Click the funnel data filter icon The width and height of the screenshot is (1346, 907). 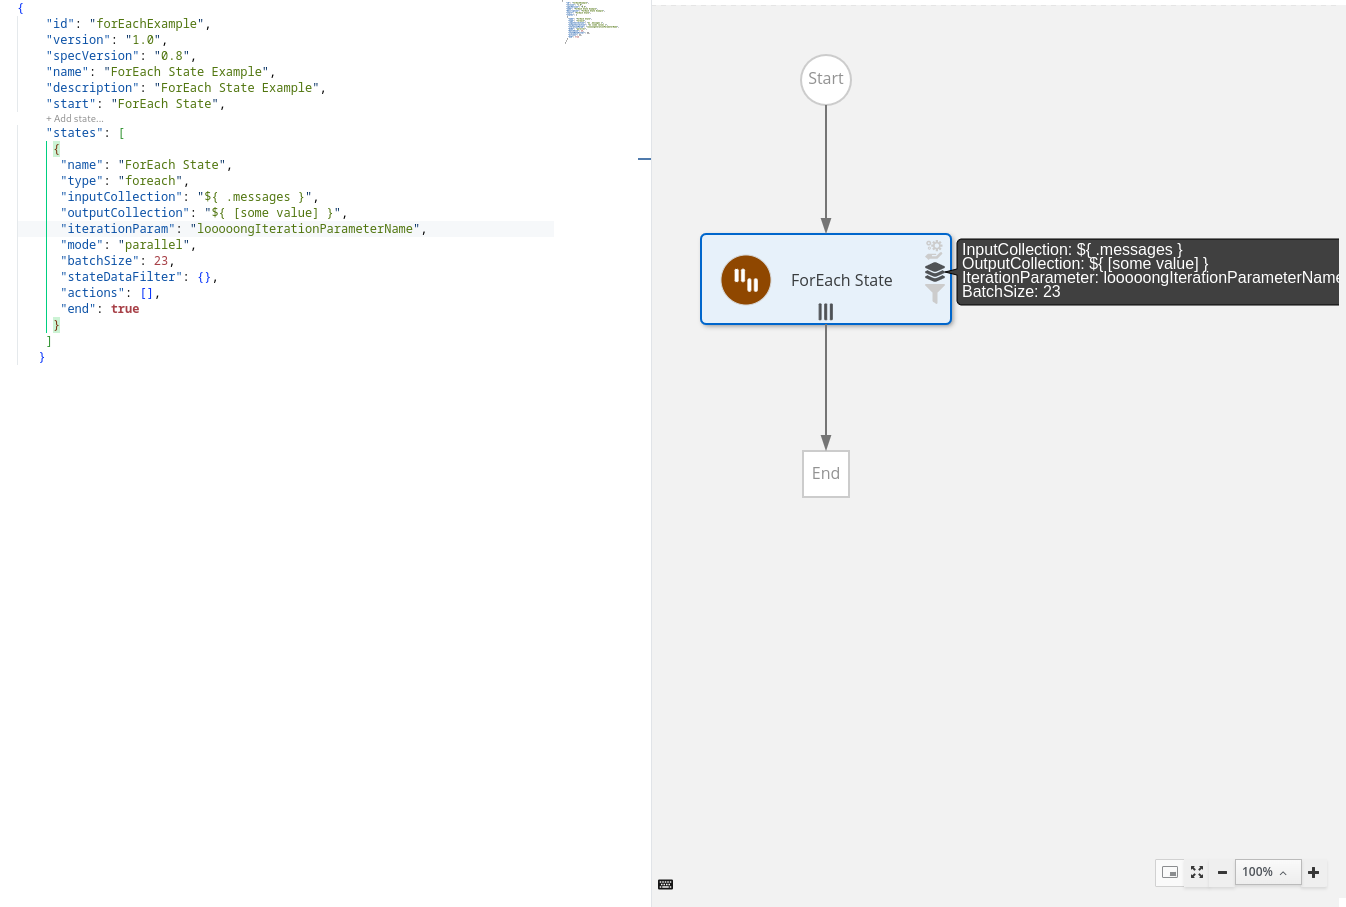coord(935,294)
